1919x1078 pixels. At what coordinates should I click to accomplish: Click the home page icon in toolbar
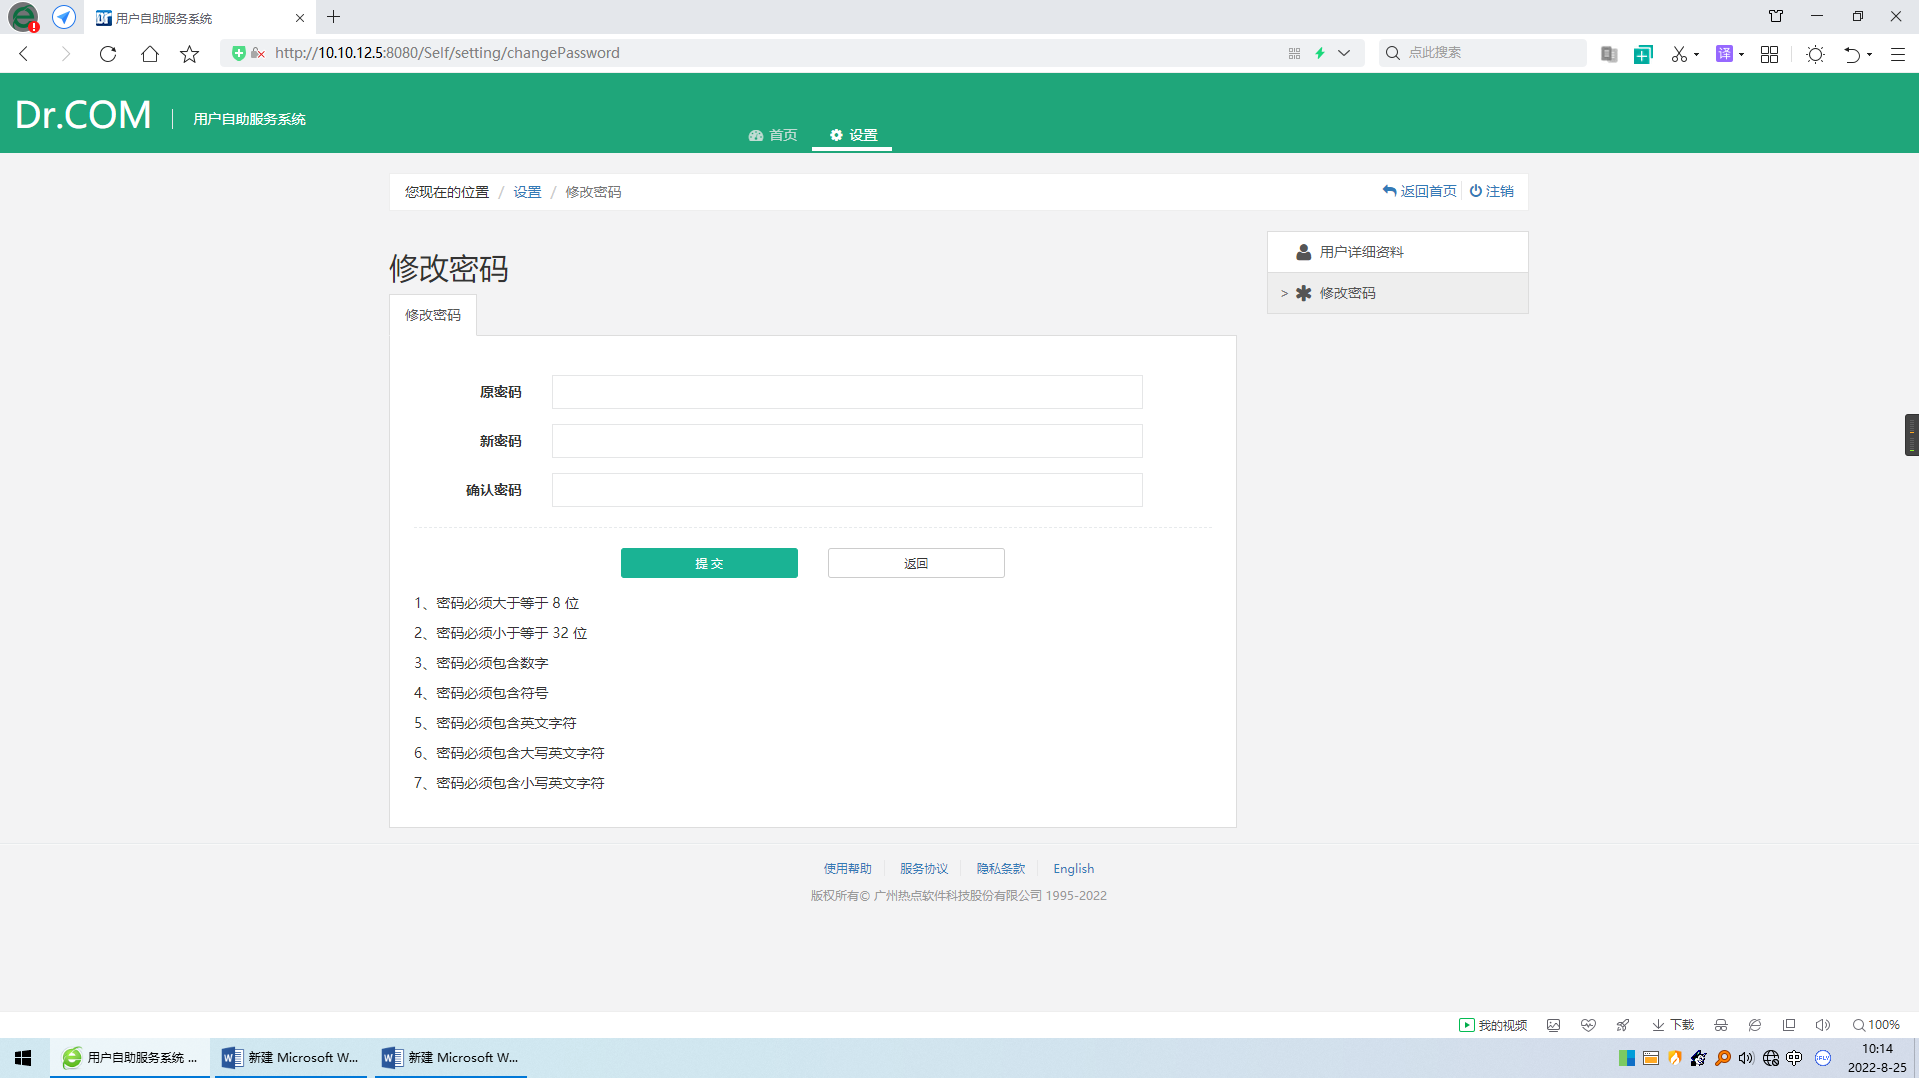pos(149,54)
